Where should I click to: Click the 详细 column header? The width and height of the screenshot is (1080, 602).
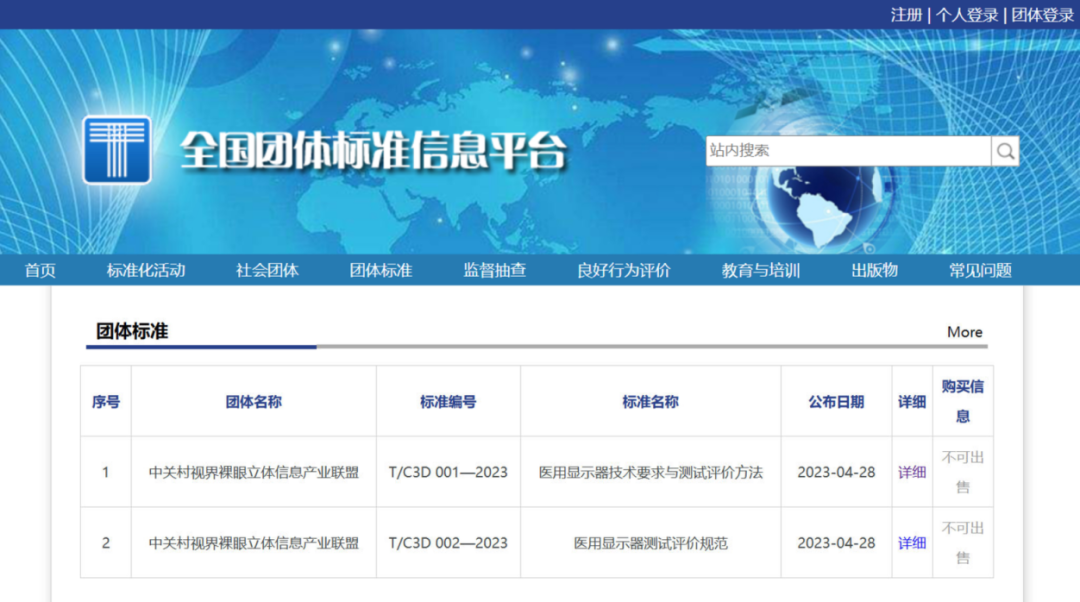coord(912,402)
